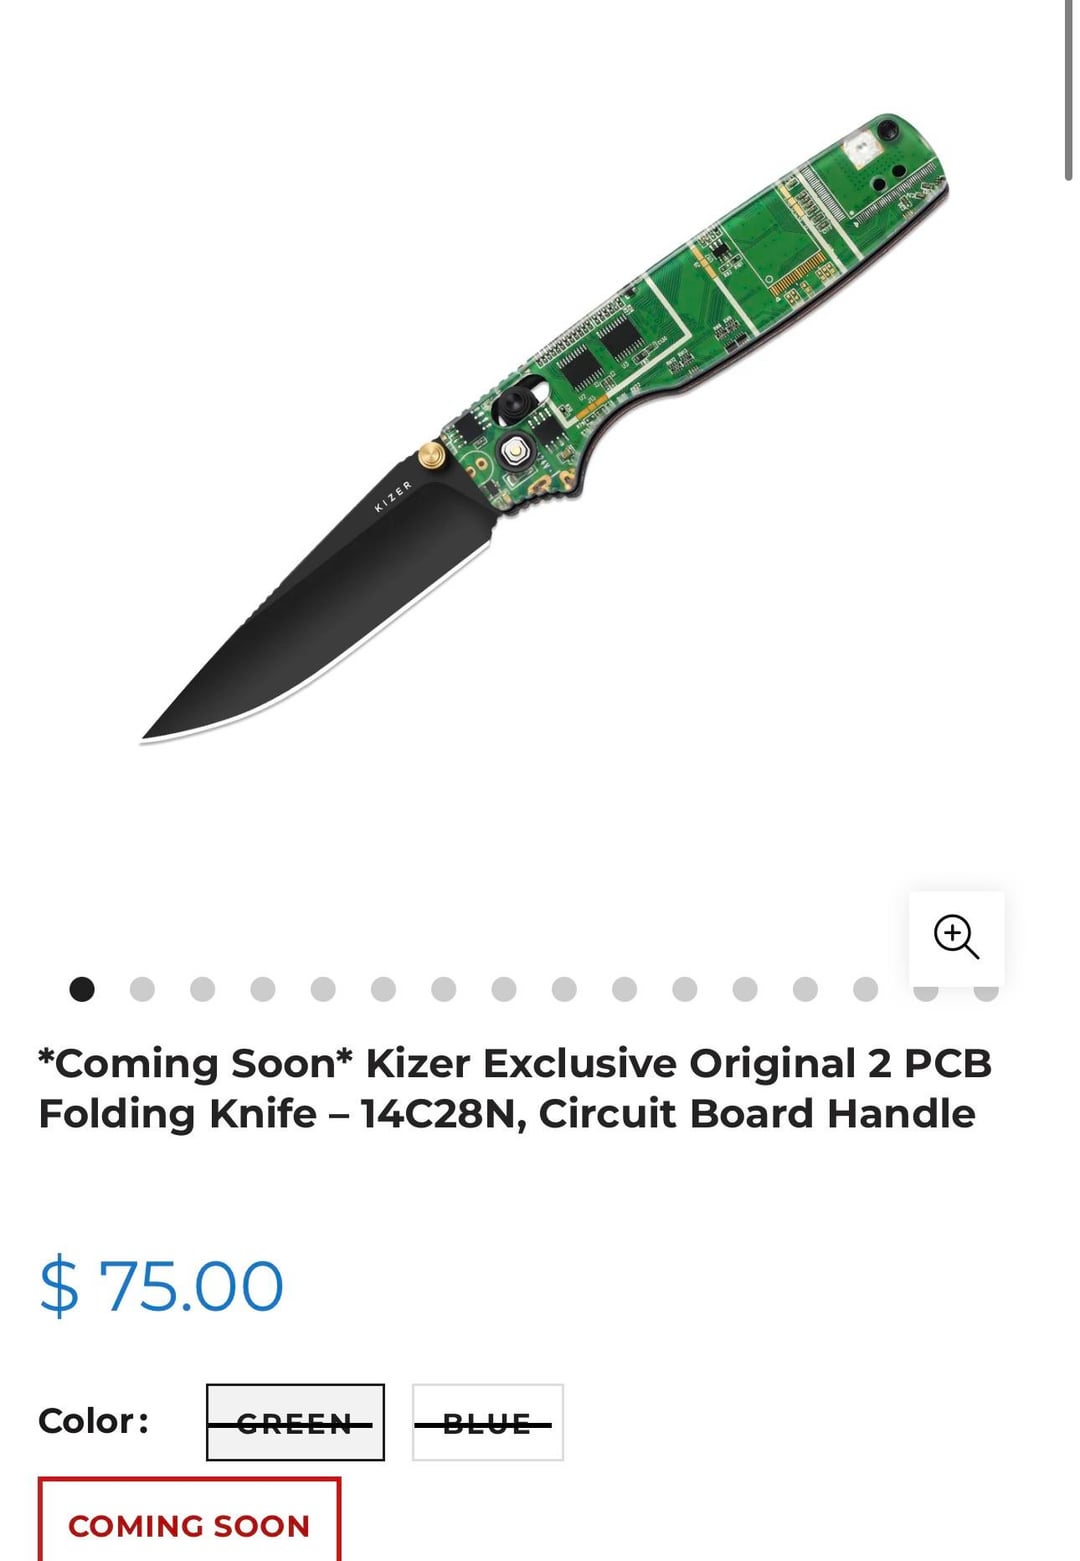Go to the twelfth carousel dot

745,989
